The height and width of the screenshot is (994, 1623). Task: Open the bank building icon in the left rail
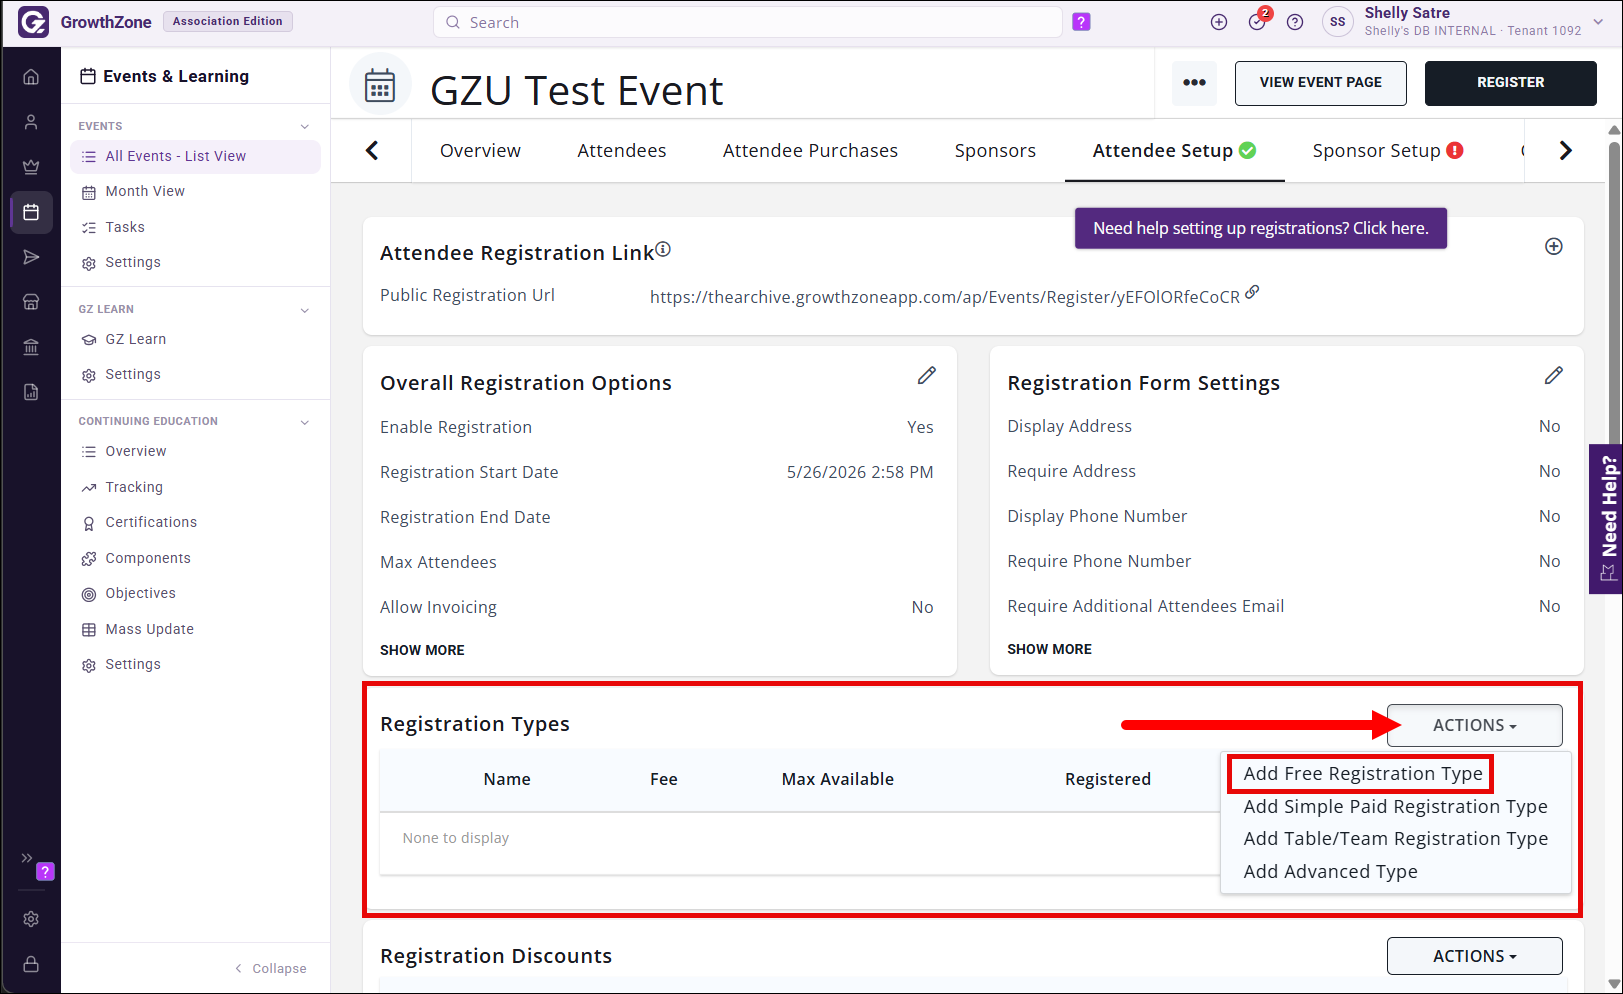click(x=31, y=347)
